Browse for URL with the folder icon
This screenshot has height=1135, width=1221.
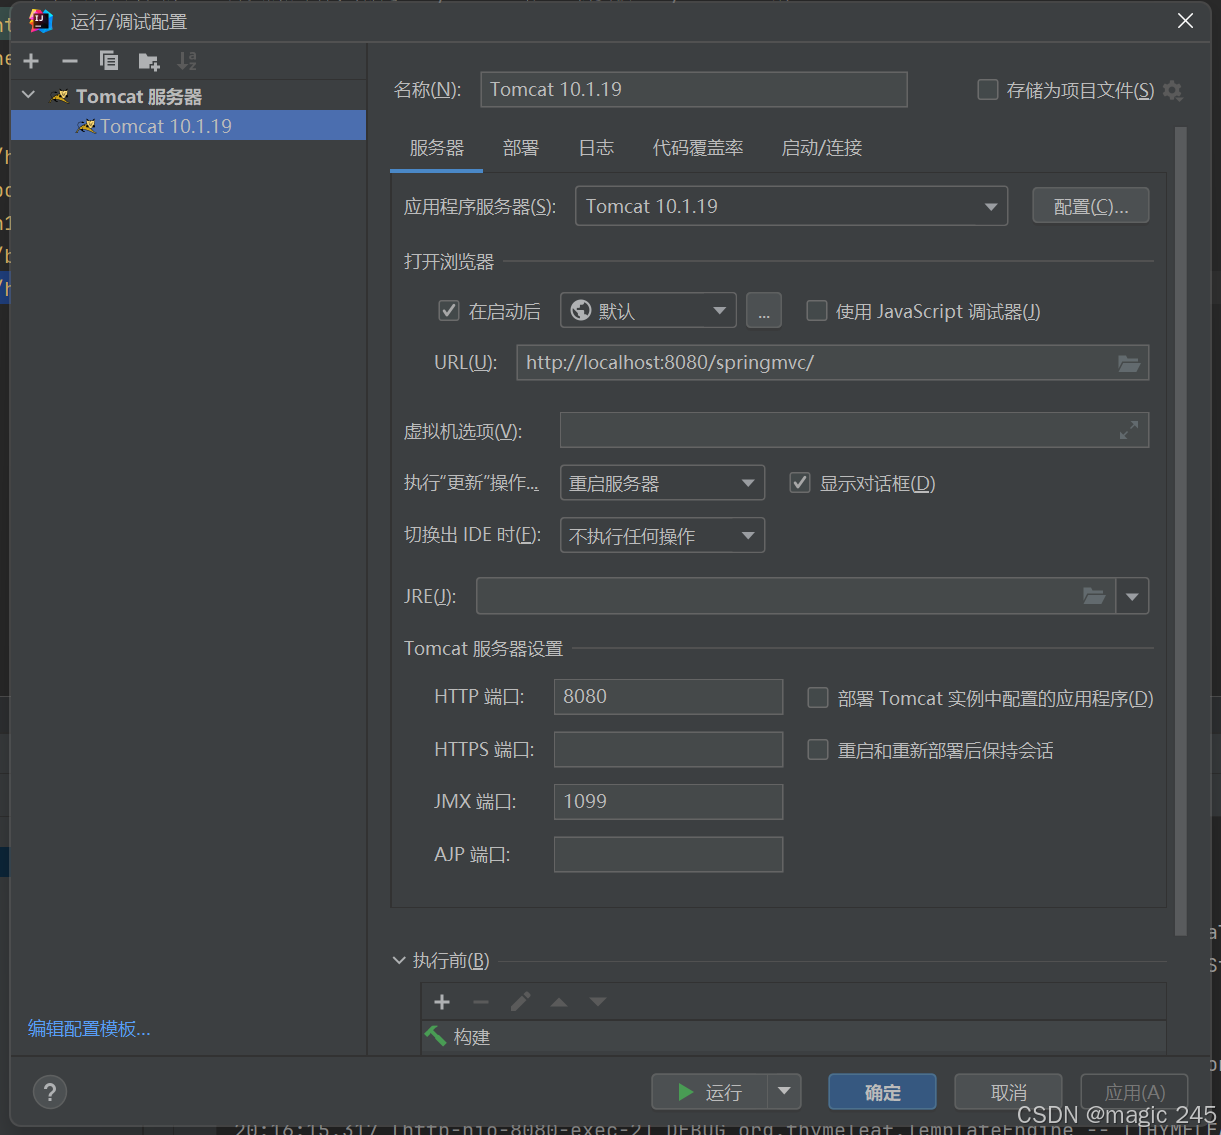1129,363
